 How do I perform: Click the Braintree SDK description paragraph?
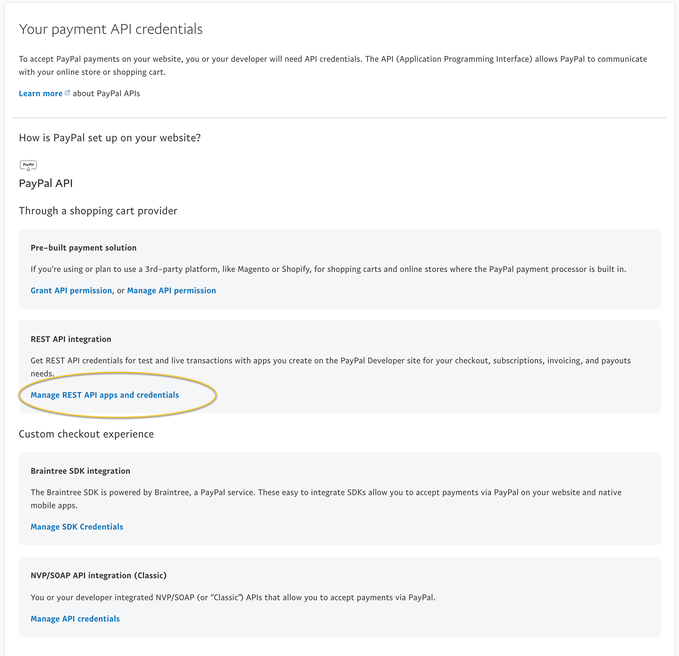[326, 499]
